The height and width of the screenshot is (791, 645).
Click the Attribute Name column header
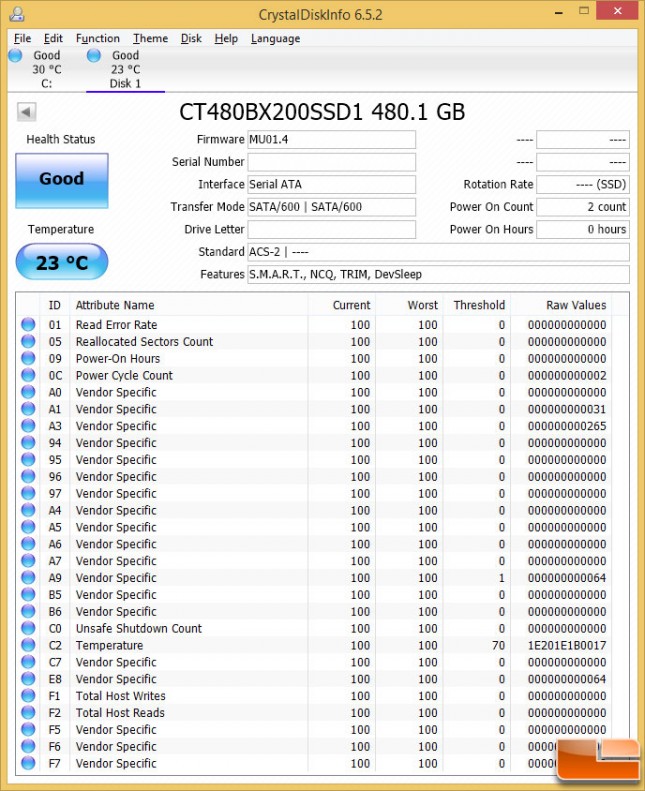tap(189, 305)
